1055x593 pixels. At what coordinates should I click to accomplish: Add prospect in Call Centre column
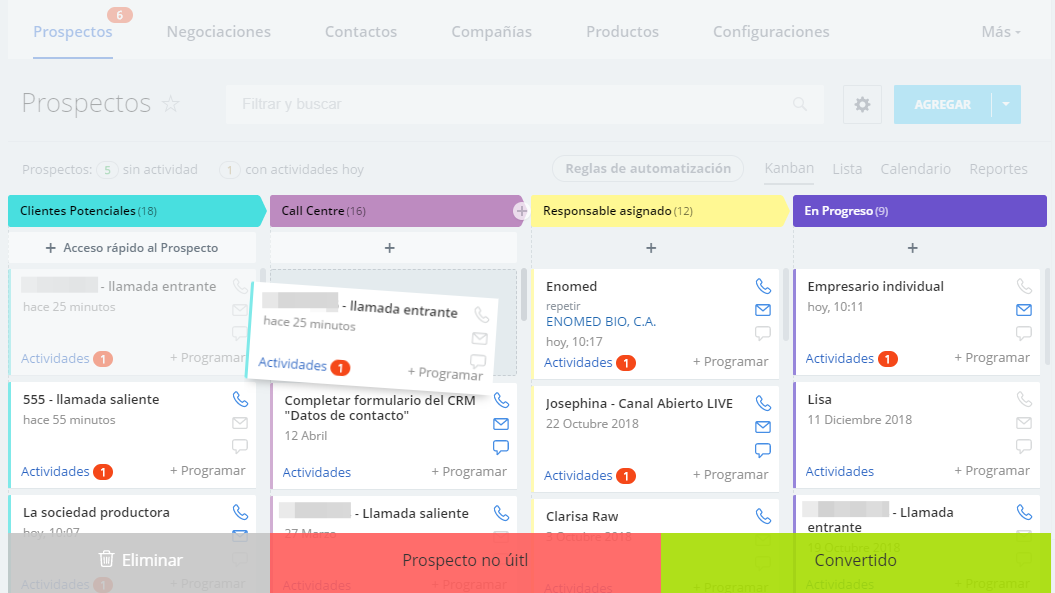tap(390, 248)
